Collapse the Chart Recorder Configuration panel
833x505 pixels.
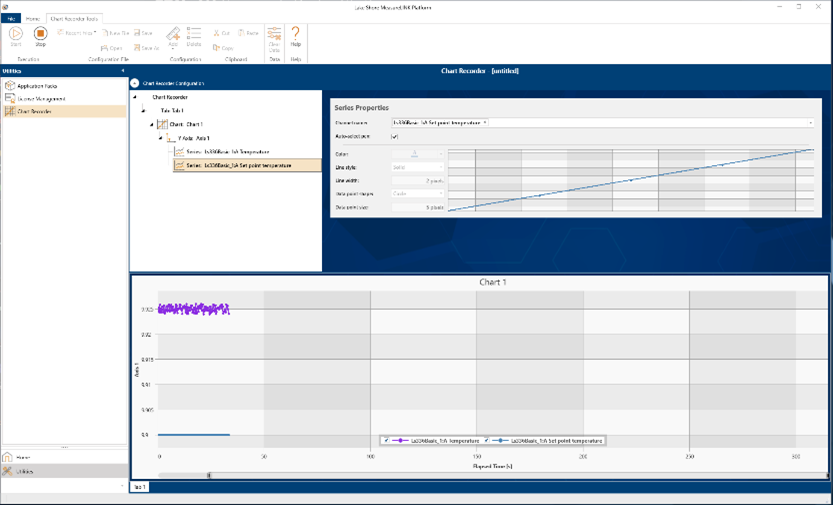coord(135,83)
